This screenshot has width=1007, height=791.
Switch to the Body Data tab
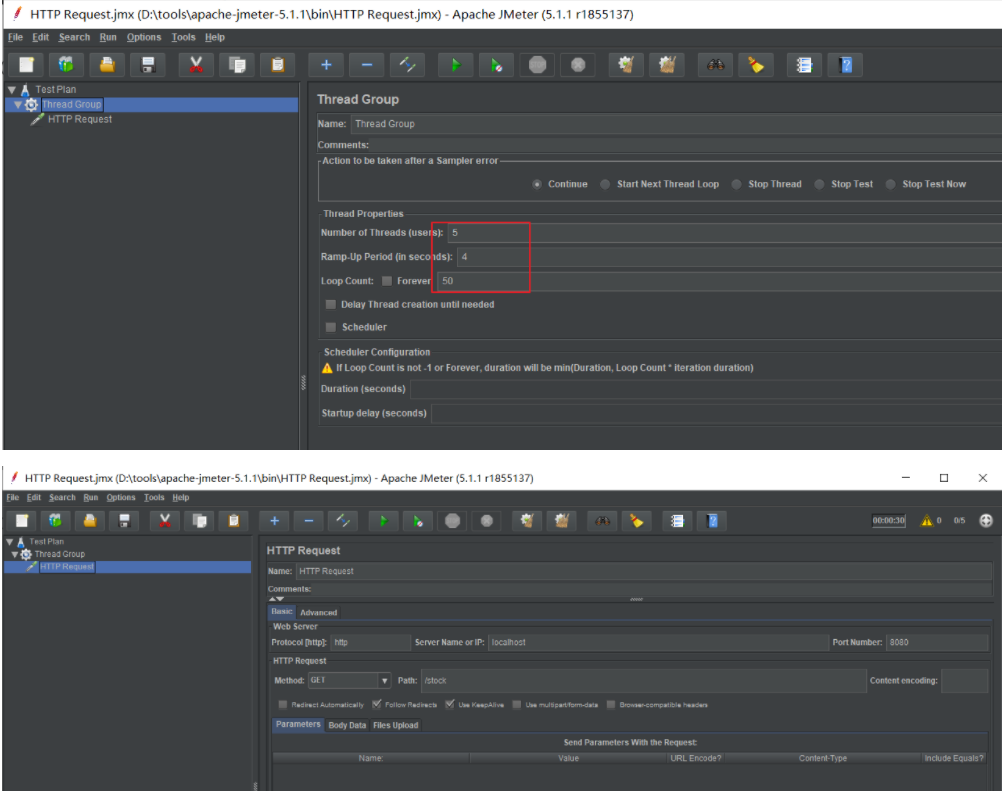[x=347, y=725]
